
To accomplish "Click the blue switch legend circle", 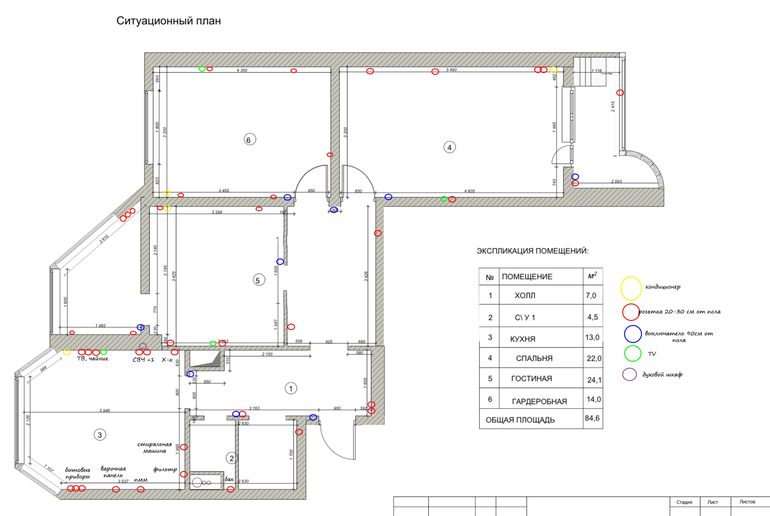I will click(630, 335).
